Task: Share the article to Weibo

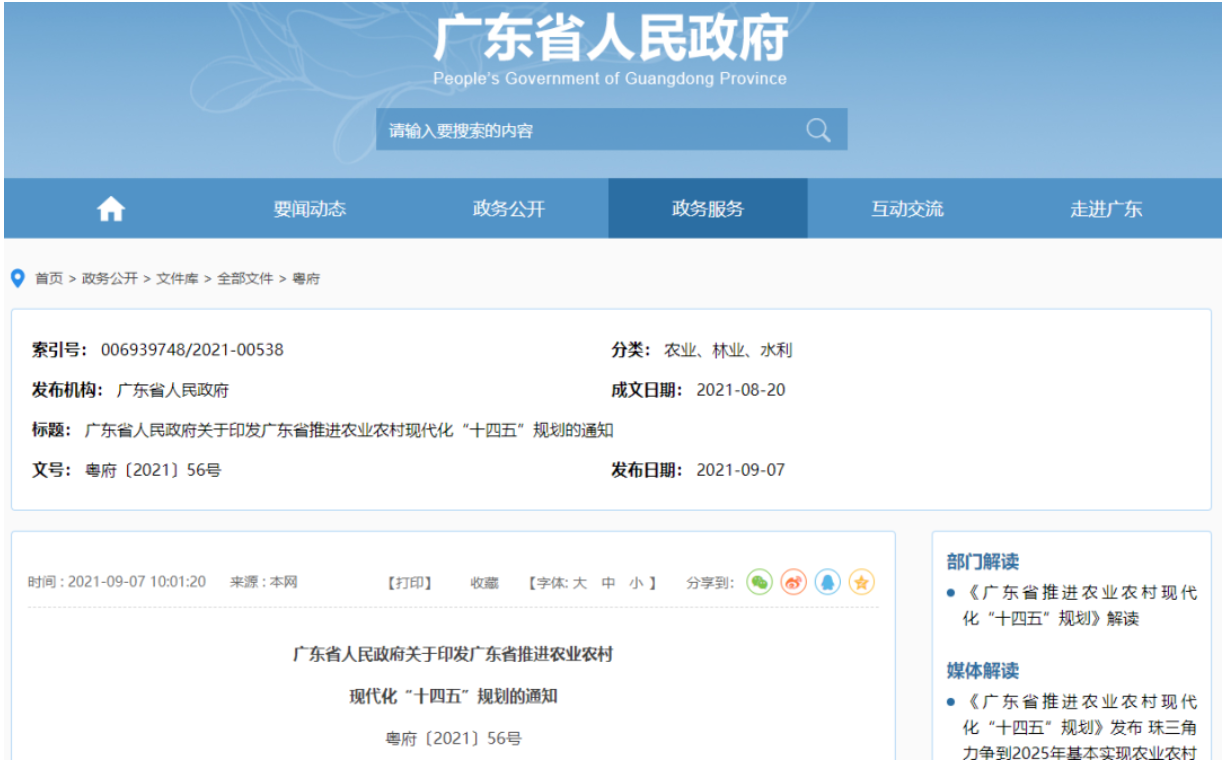Action: click(x=794, y=582)
